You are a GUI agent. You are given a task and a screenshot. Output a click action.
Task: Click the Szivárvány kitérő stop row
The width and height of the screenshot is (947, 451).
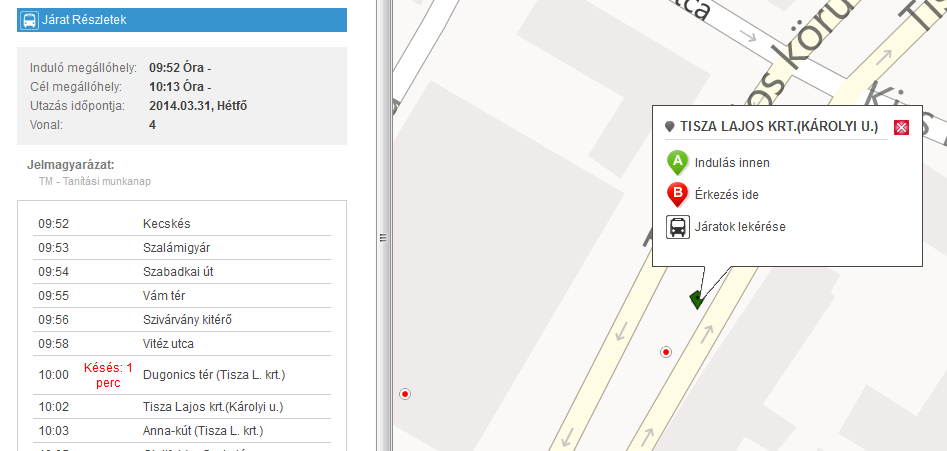click(182, 320)
